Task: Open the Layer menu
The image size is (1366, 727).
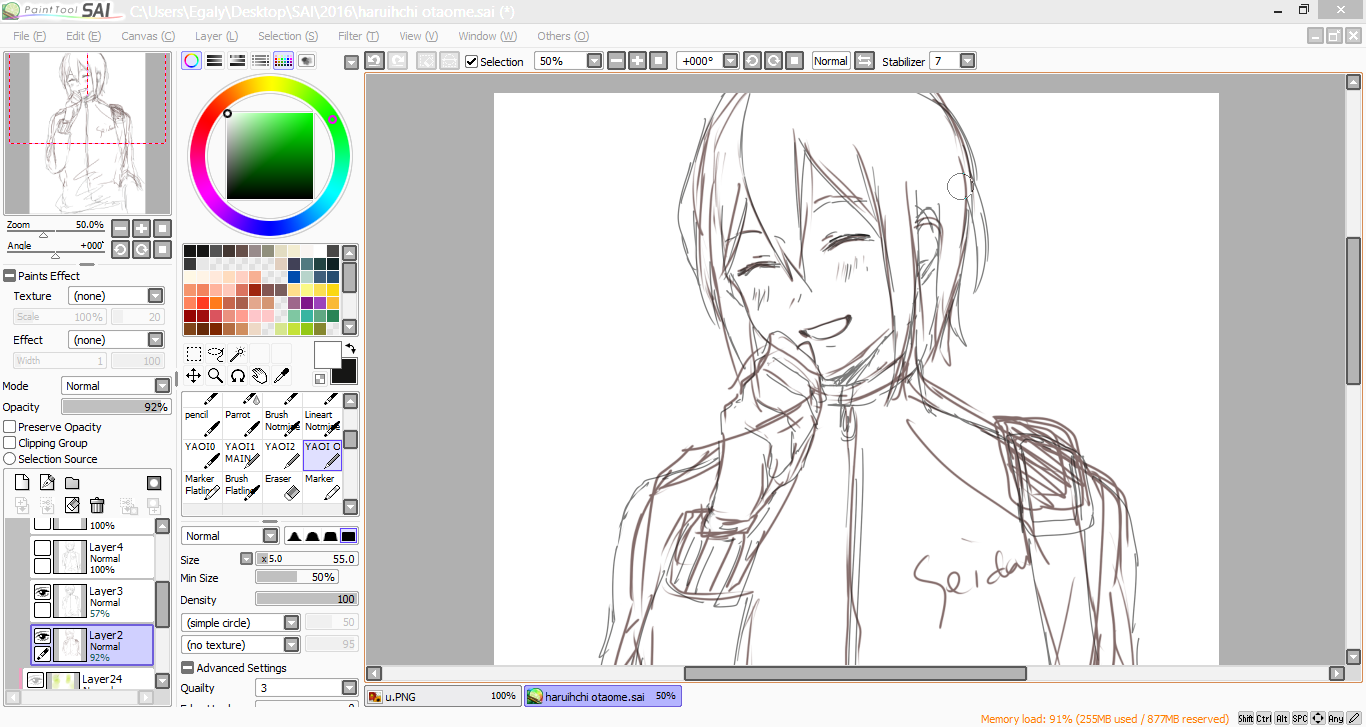Action: [x=216, y=36]
